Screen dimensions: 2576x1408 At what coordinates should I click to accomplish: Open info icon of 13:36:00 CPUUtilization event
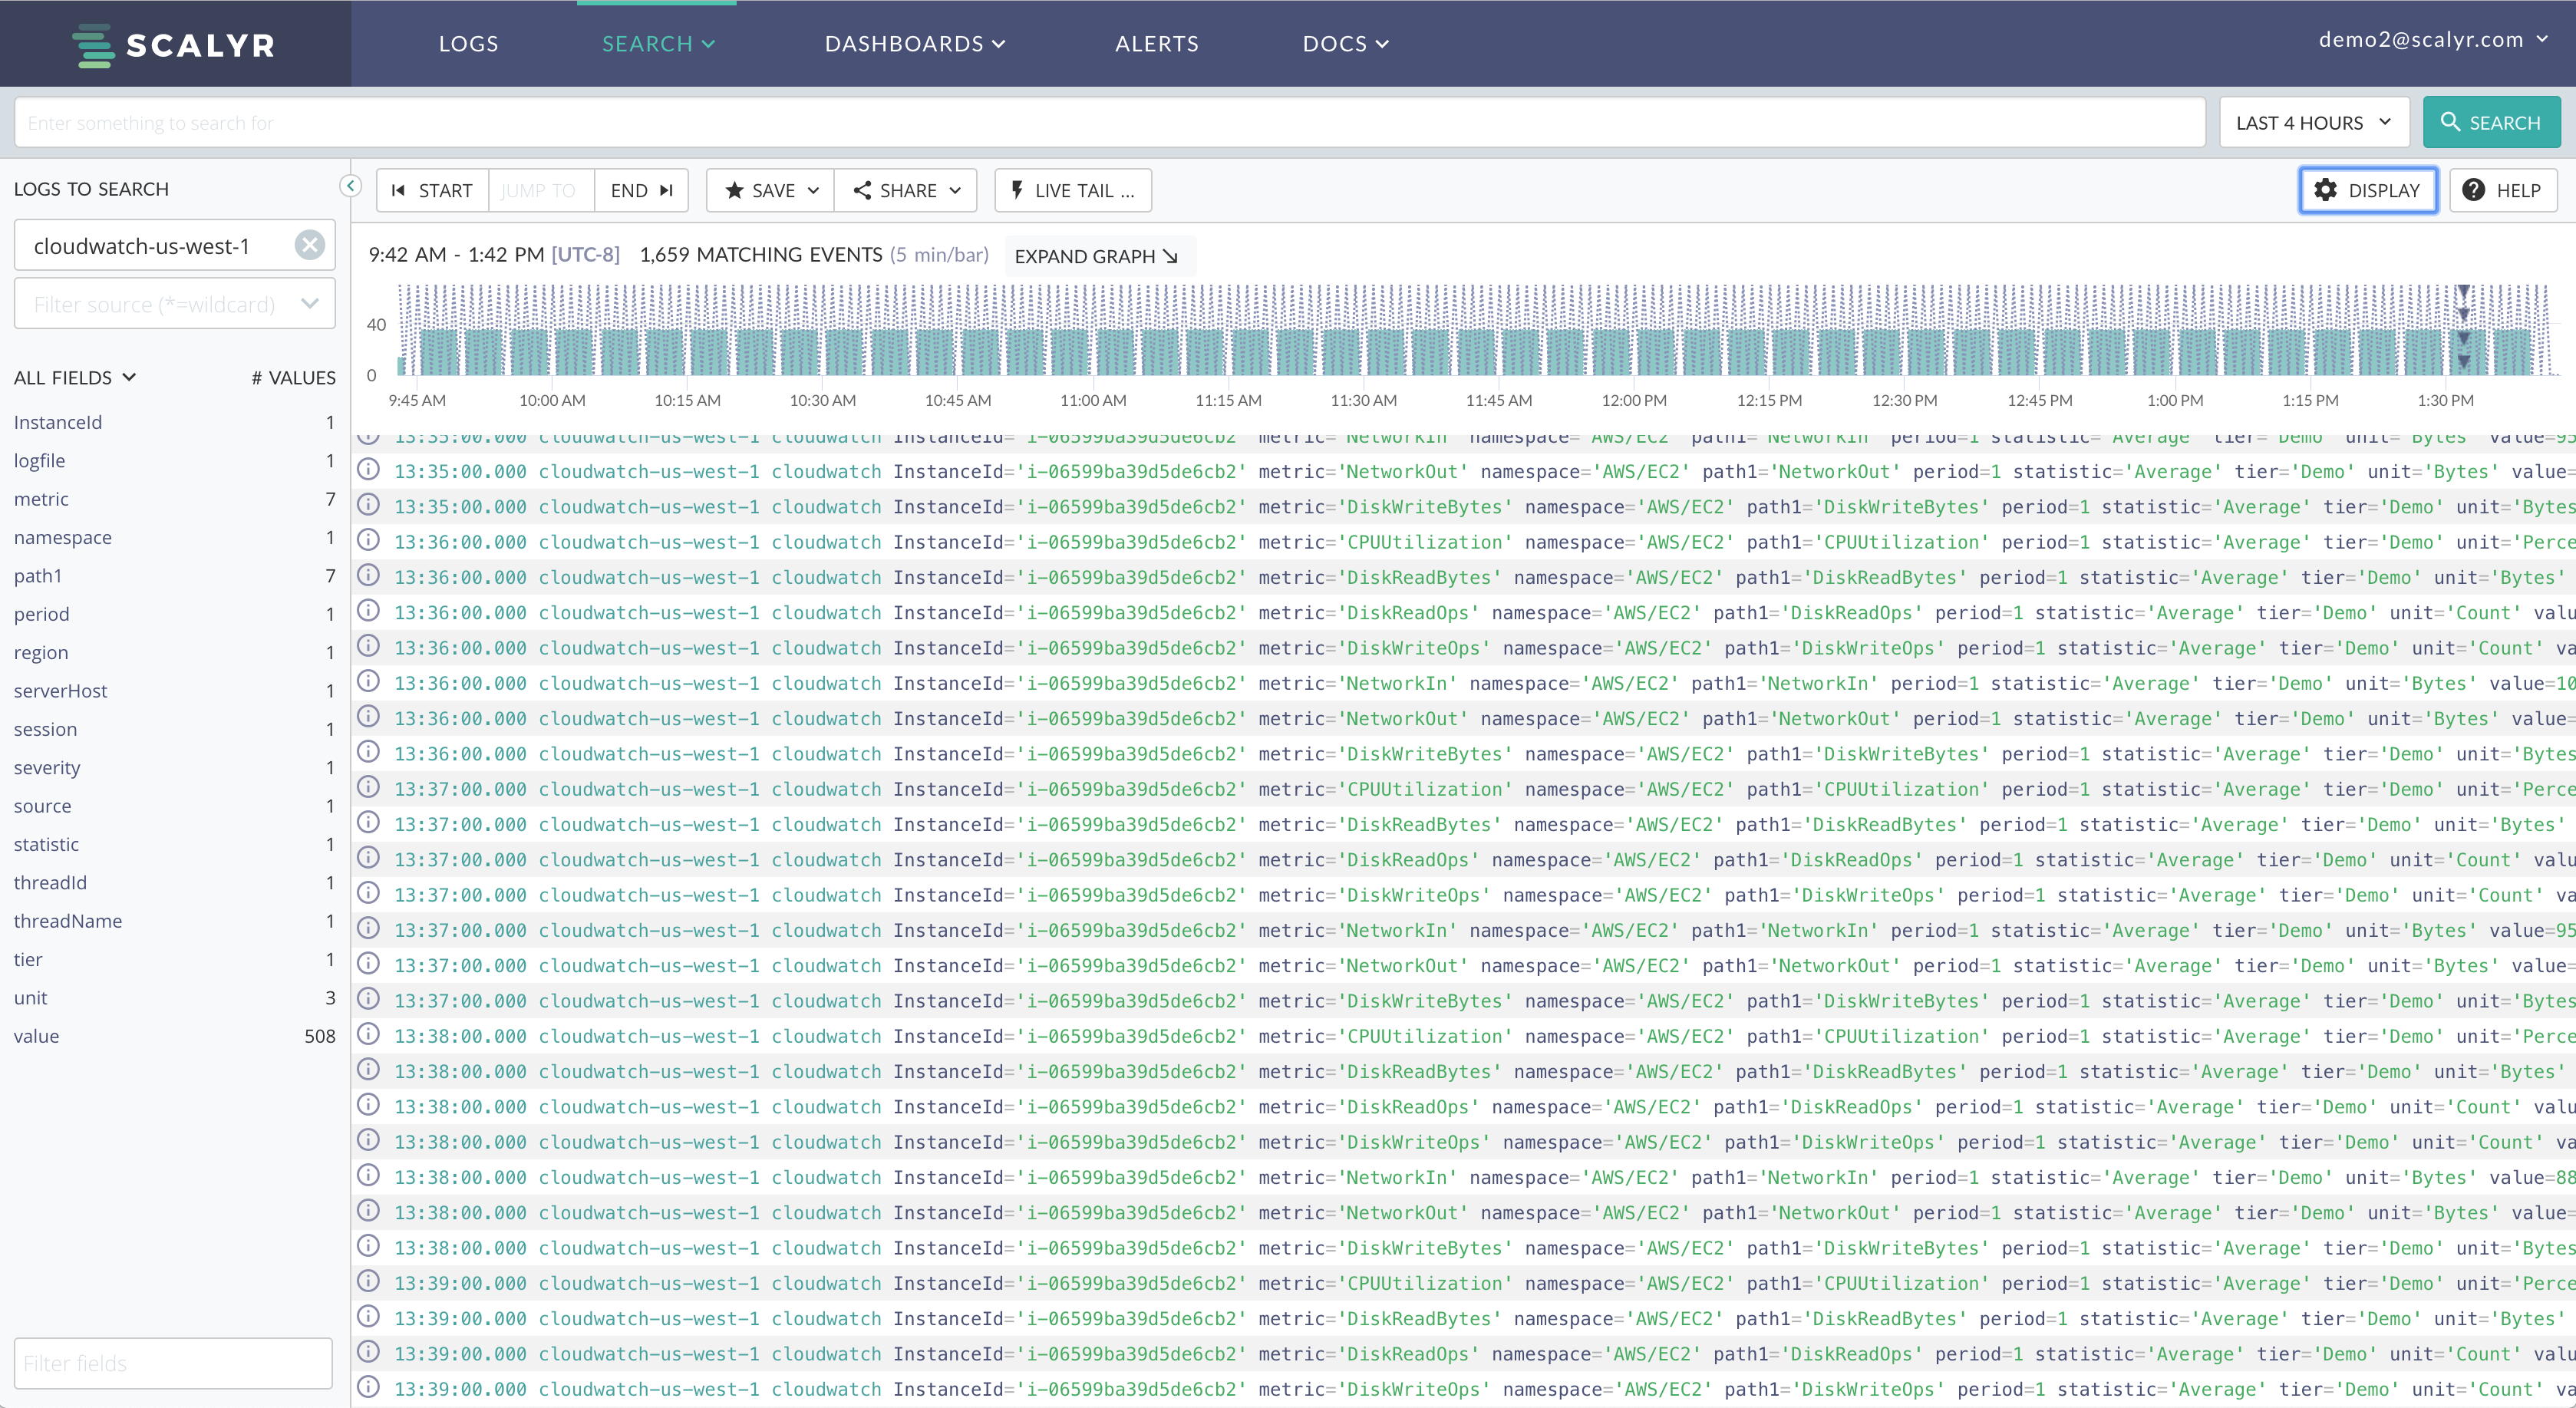click(369, 541)
